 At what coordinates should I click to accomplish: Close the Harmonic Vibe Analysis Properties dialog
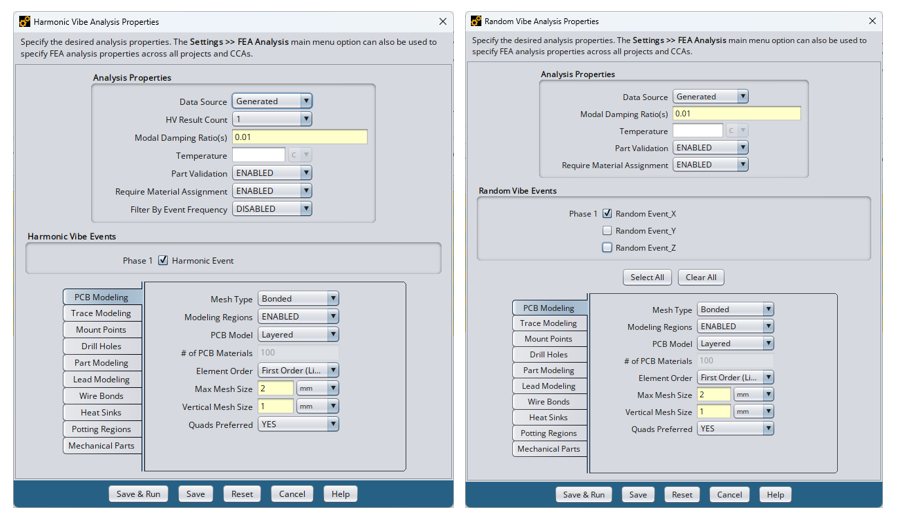pyautogui.click(x=443, y=21)
